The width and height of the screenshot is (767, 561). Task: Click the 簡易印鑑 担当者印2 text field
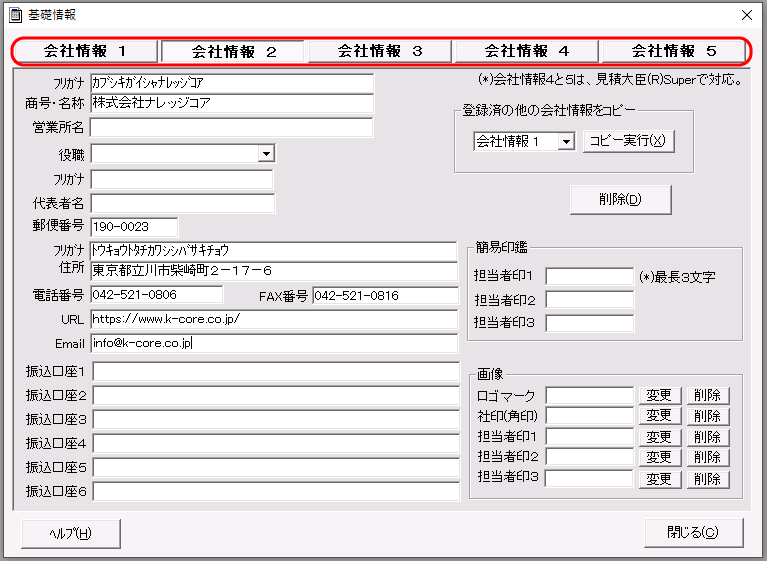pyautogui.click(x=589, y=300)
